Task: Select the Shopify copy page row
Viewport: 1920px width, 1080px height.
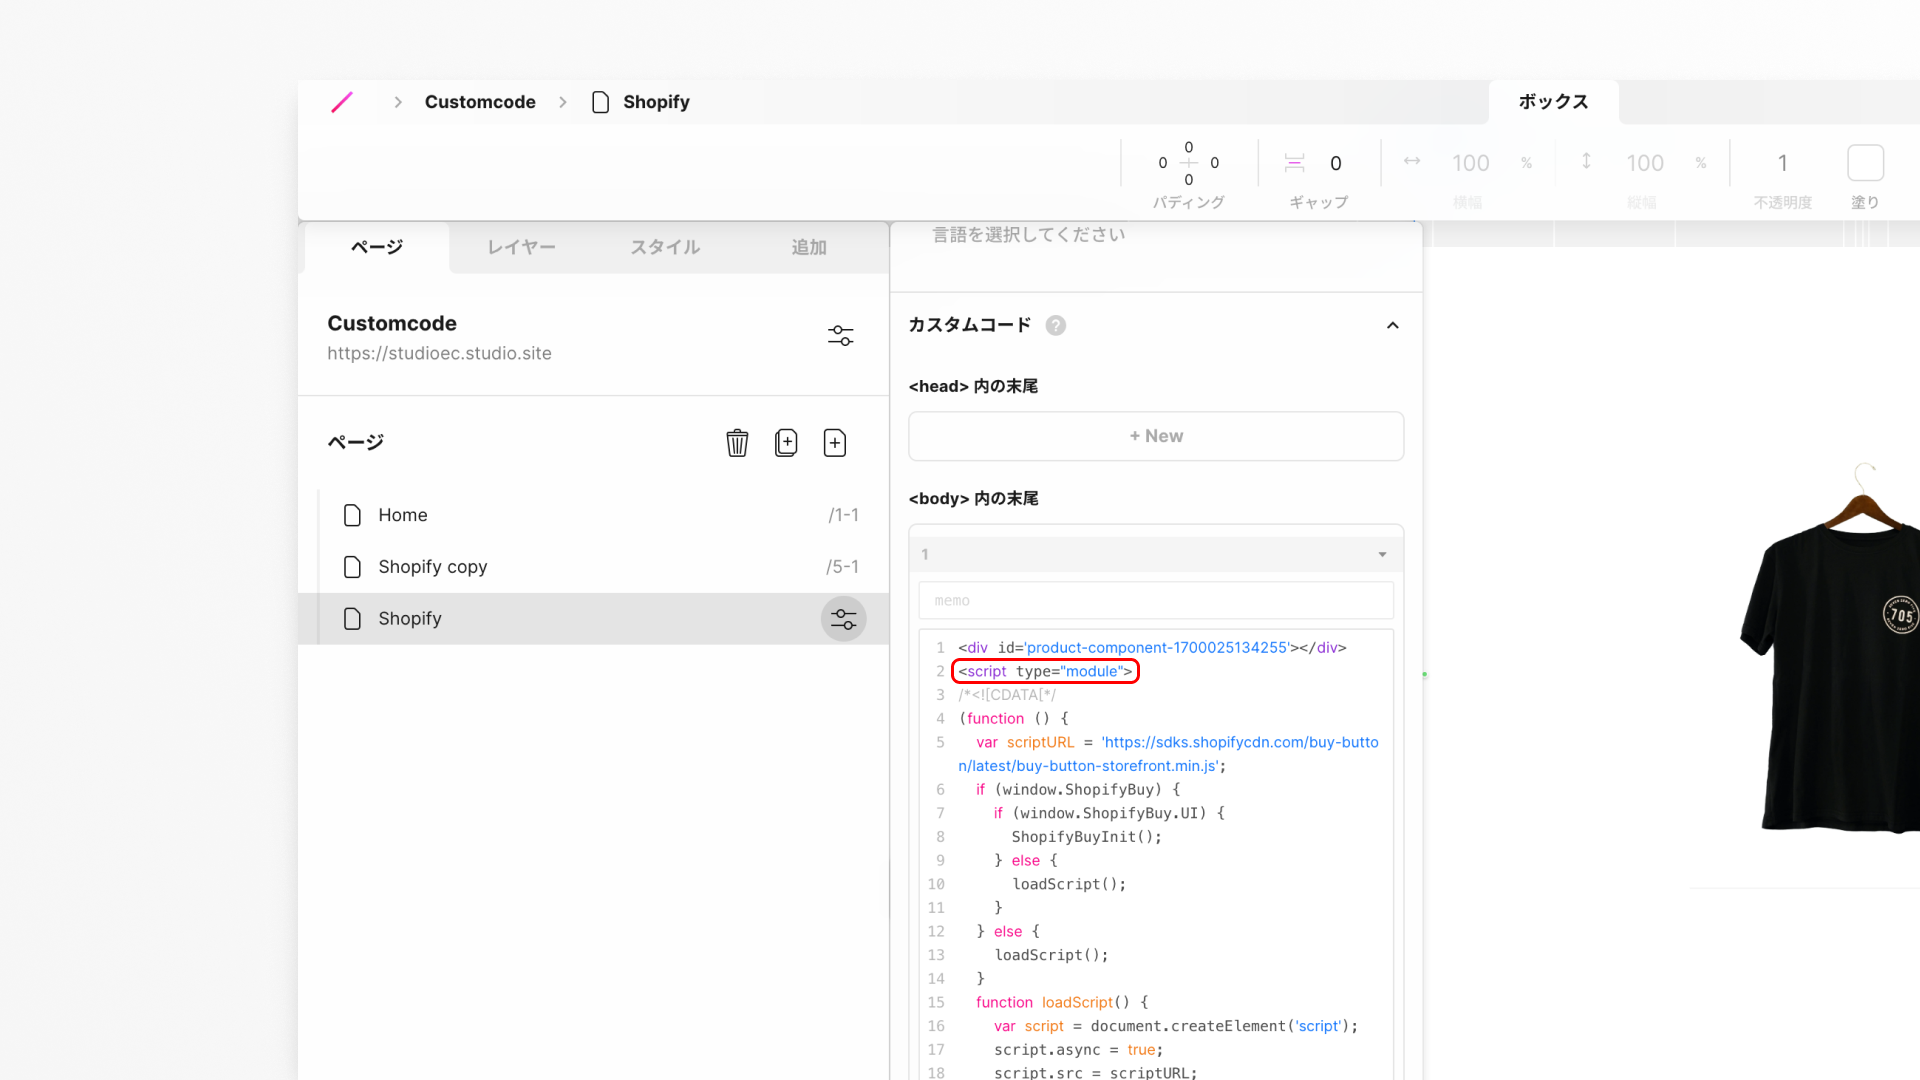Action: tap(594, 567)
